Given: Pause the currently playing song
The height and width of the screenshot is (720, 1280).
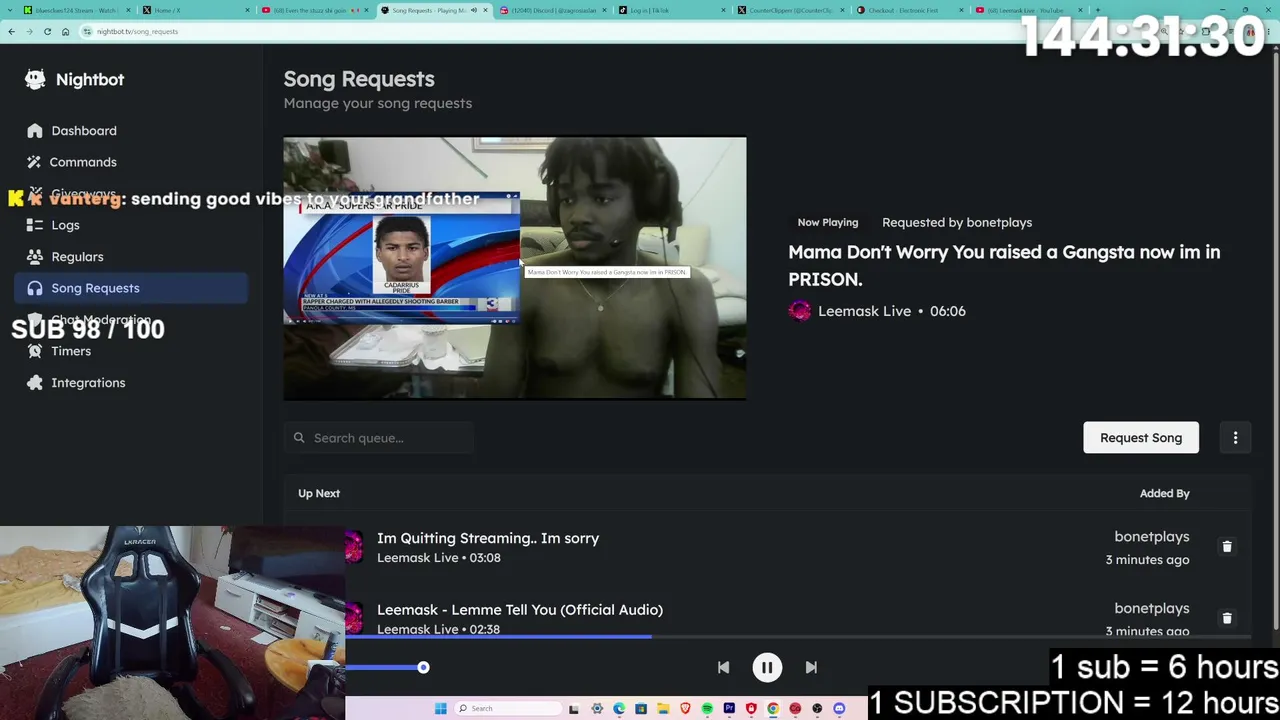Looking at the screenshot, I should tap(767, 668).
